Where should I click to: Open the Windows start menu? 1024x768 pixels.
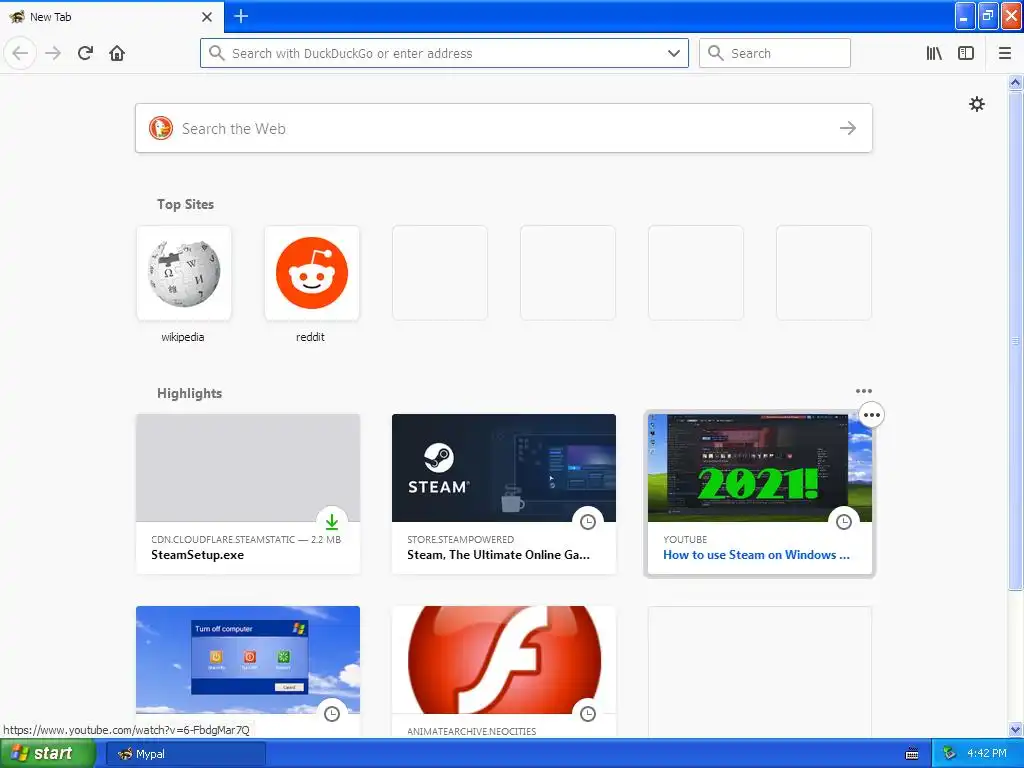48,754
